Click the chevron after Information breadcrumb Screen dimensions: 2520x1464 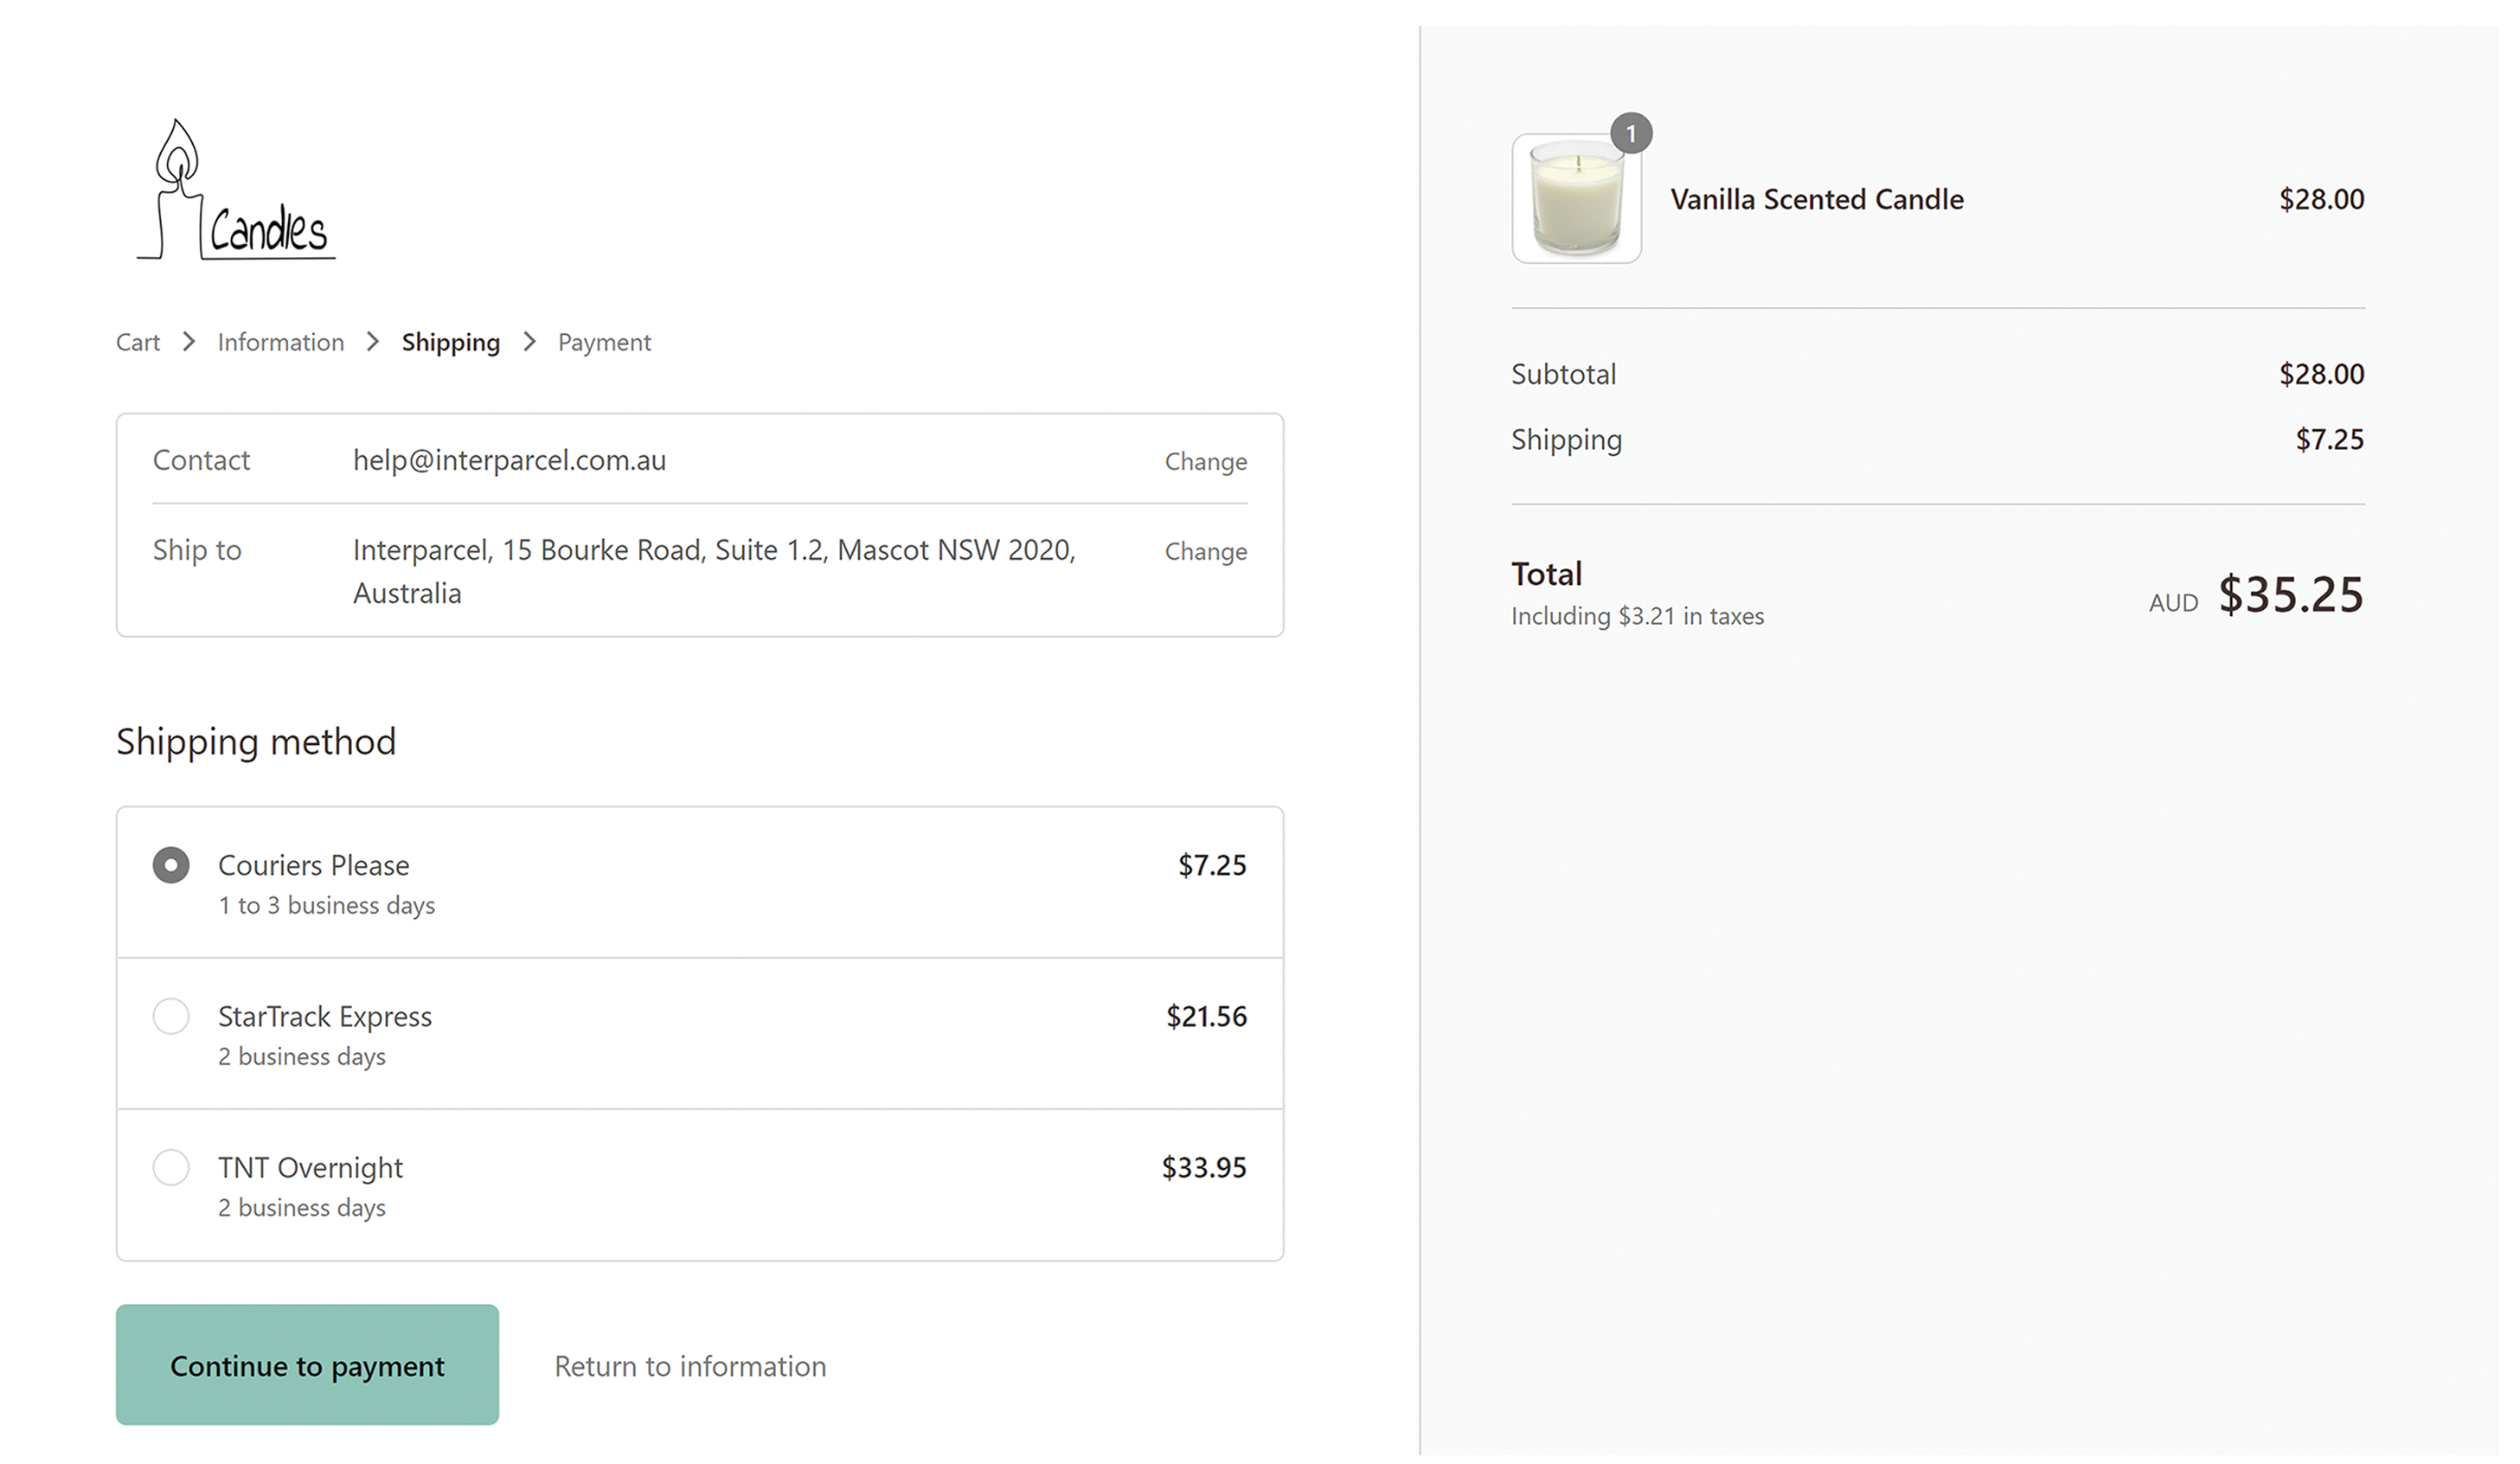click(373, 342)
